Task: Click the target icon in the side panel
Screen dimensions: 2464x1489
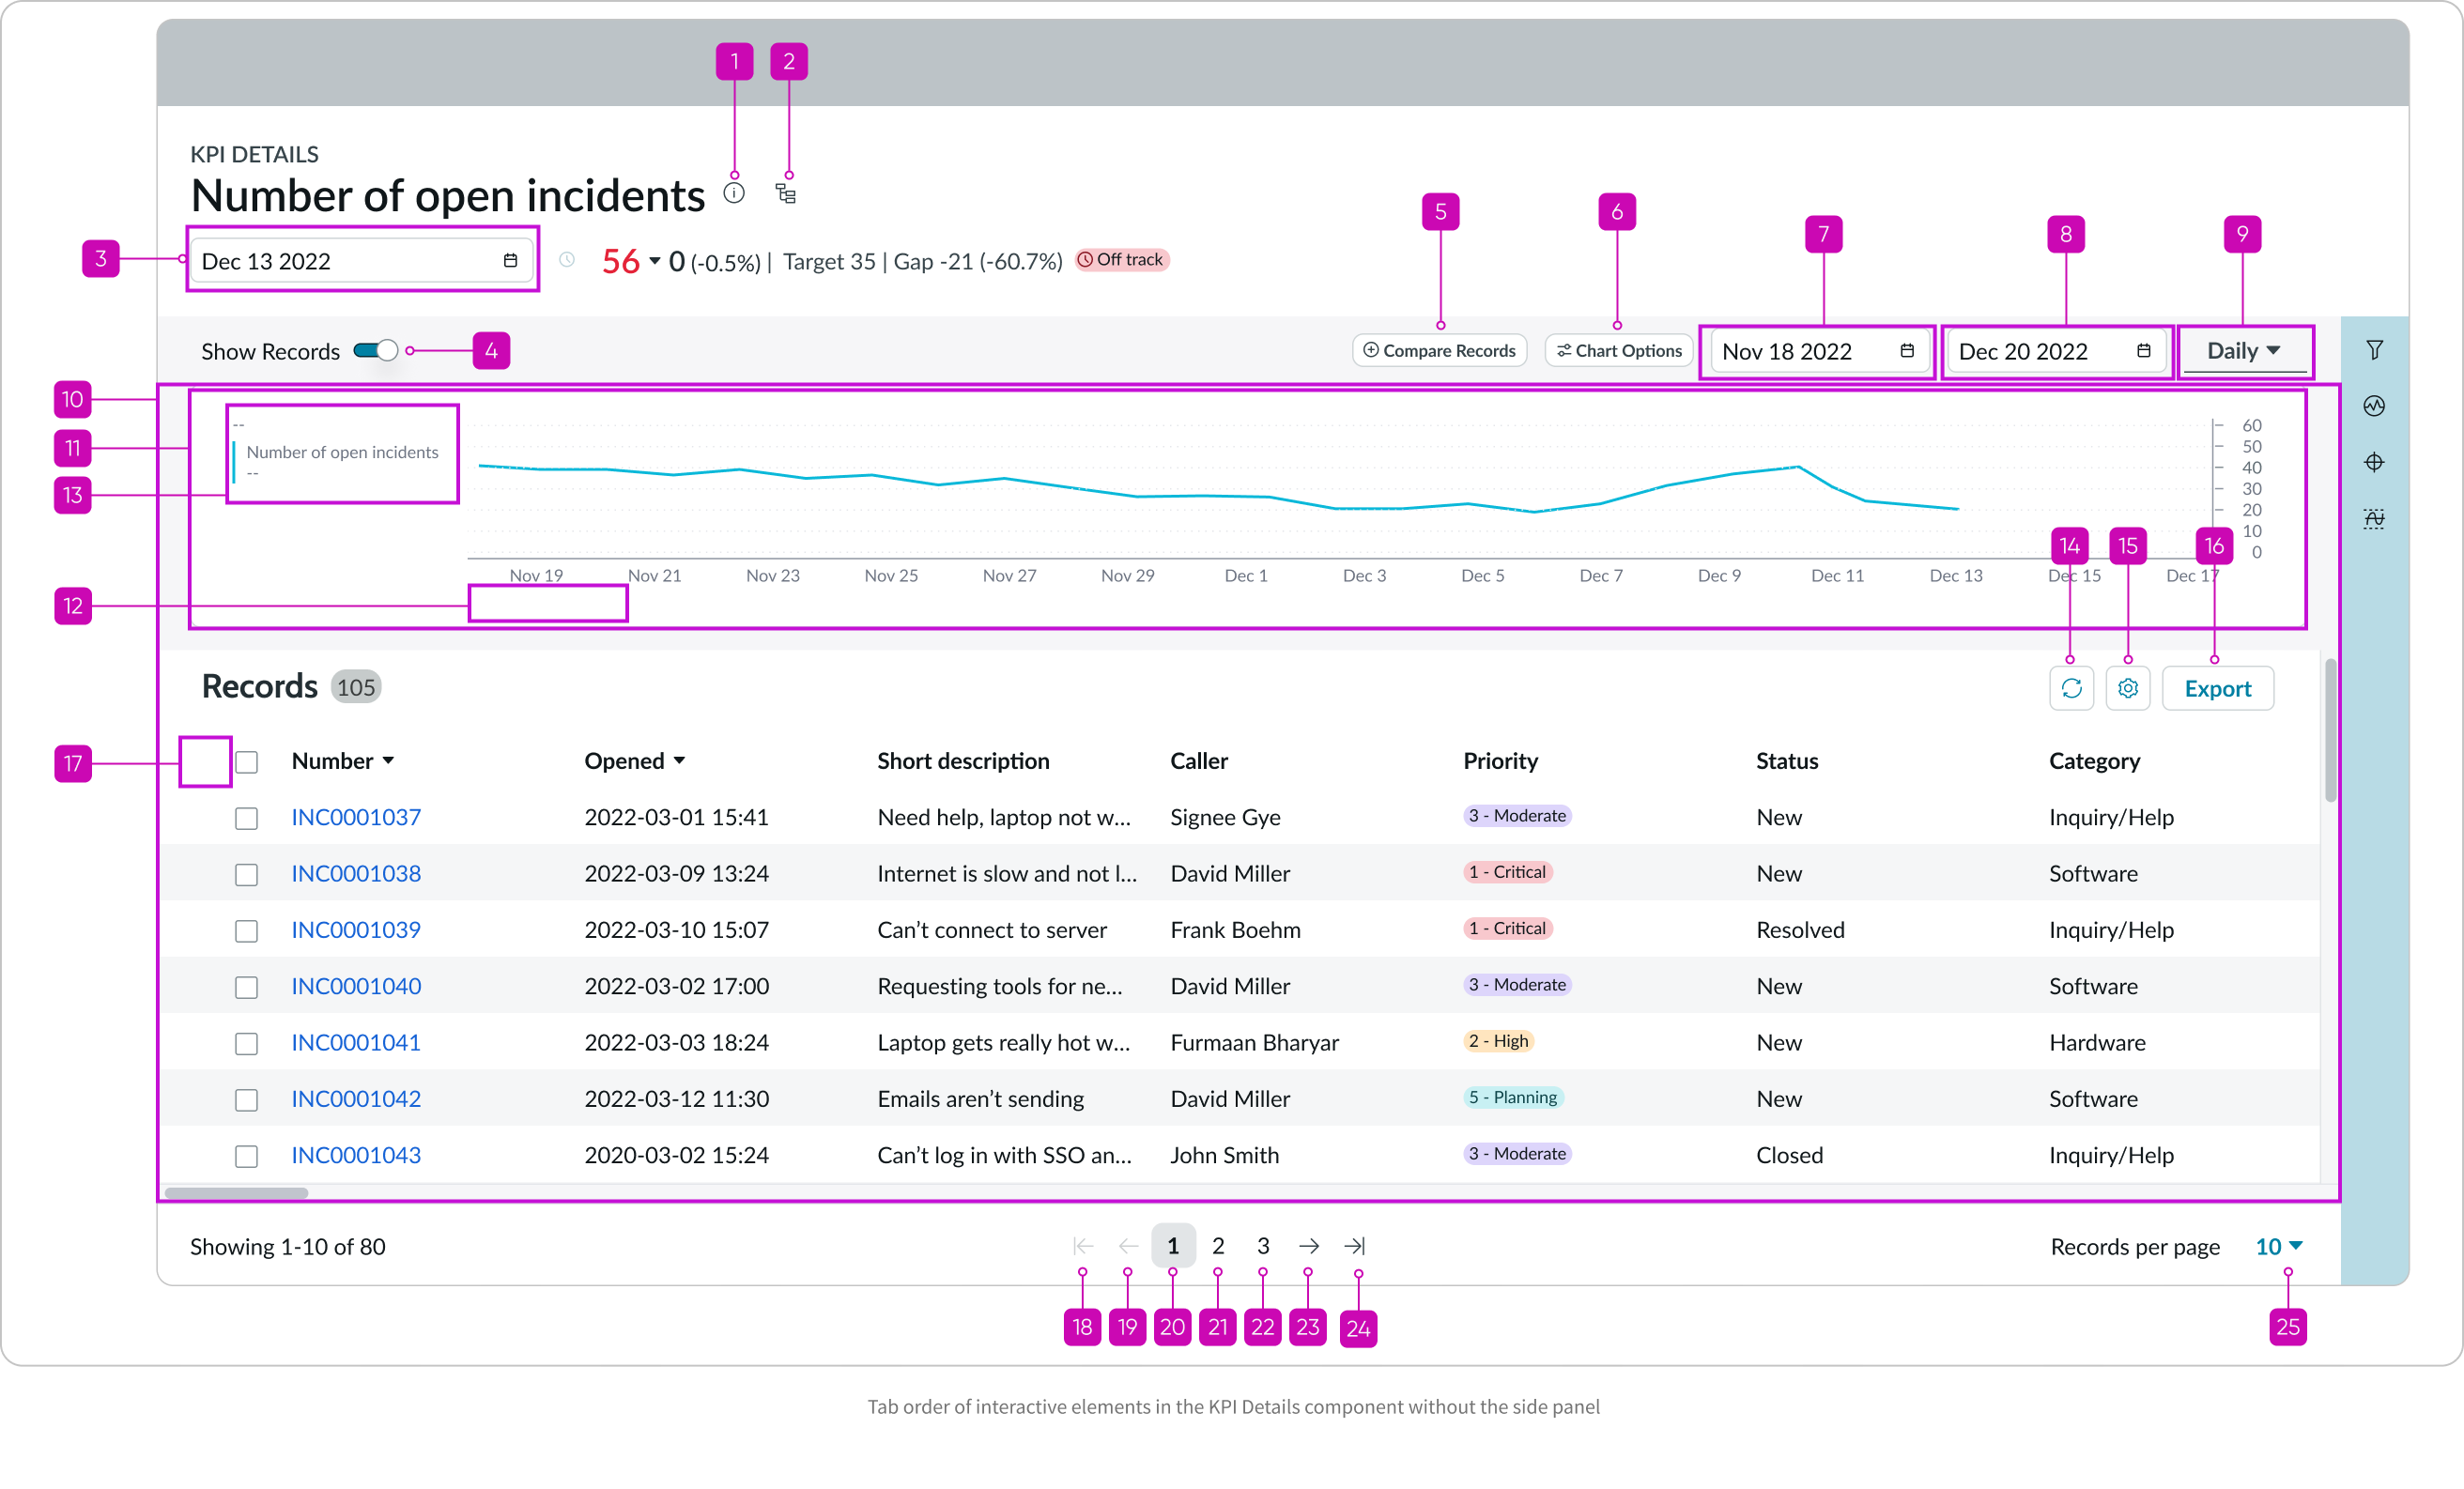Action: tap(2376, 461)
